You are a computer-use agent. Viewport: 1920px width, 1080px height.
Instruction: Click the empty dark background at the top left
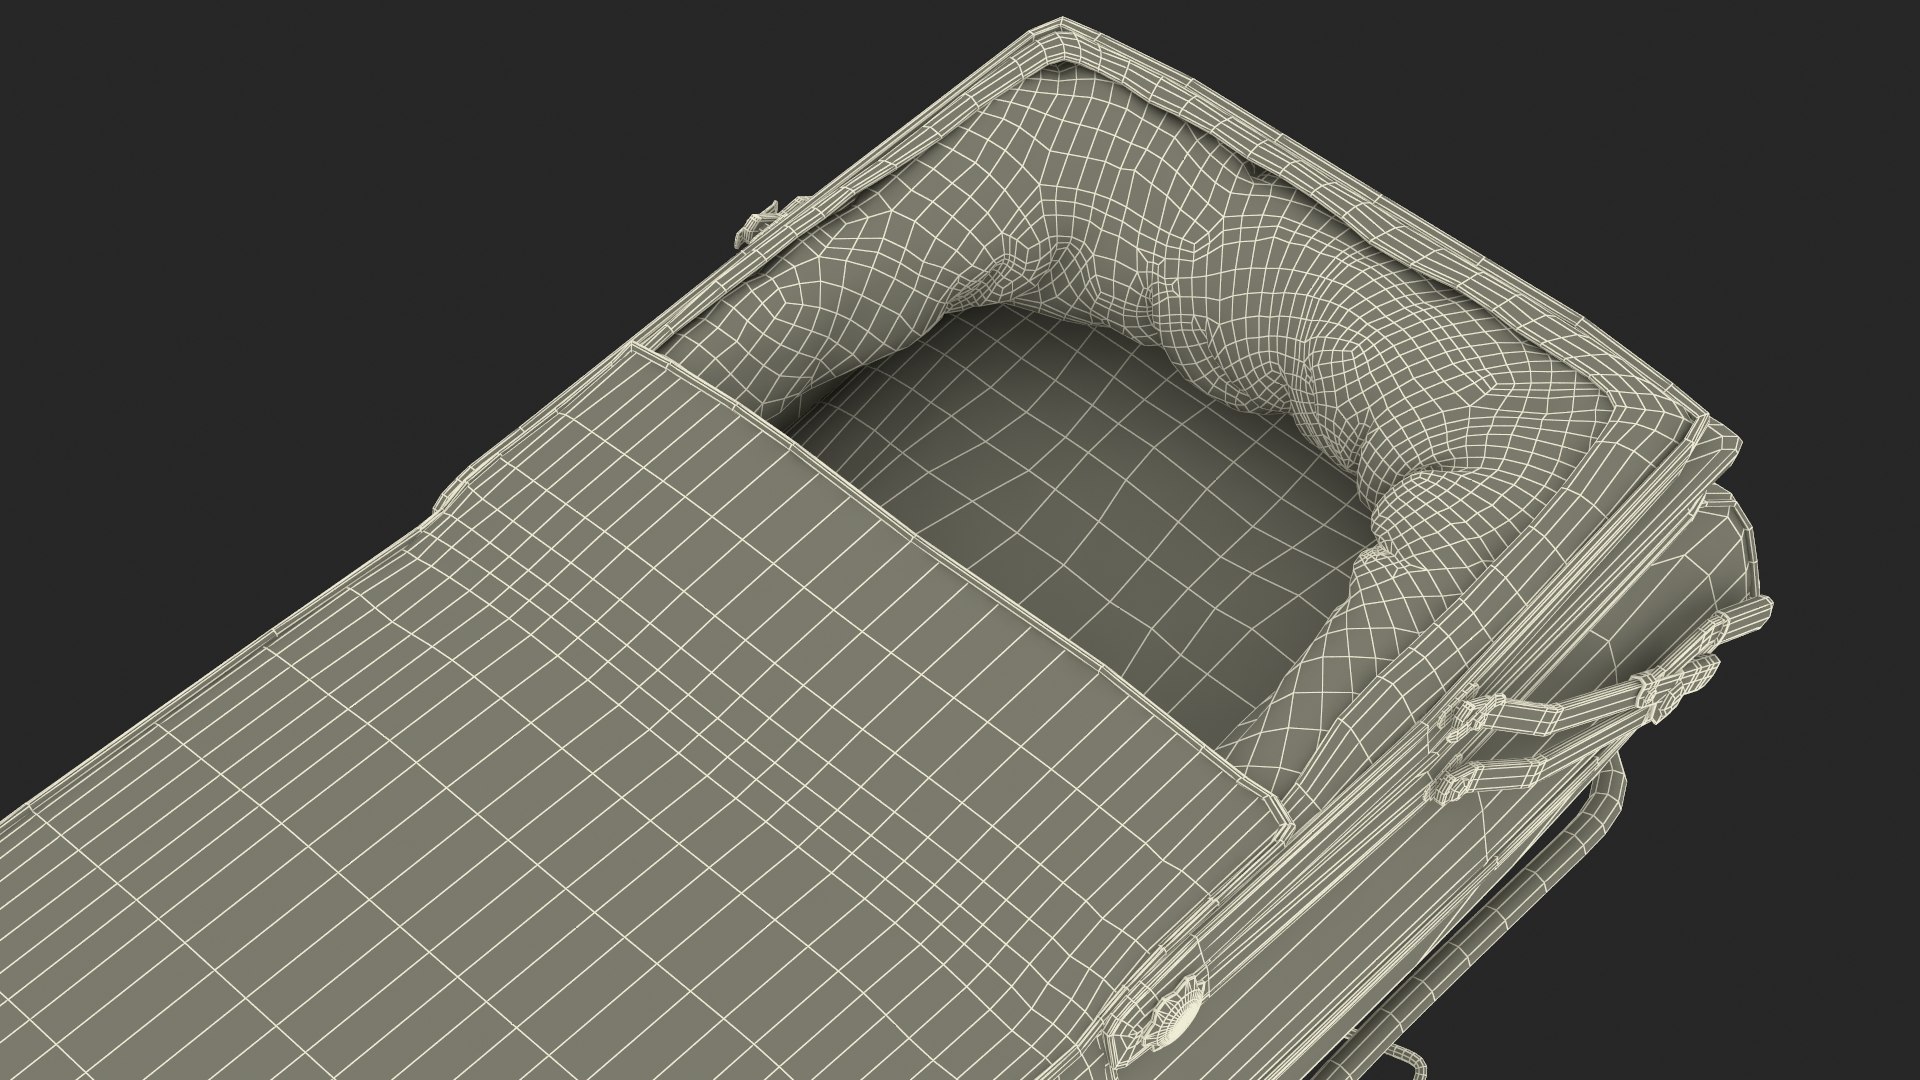tap(300, 150)
